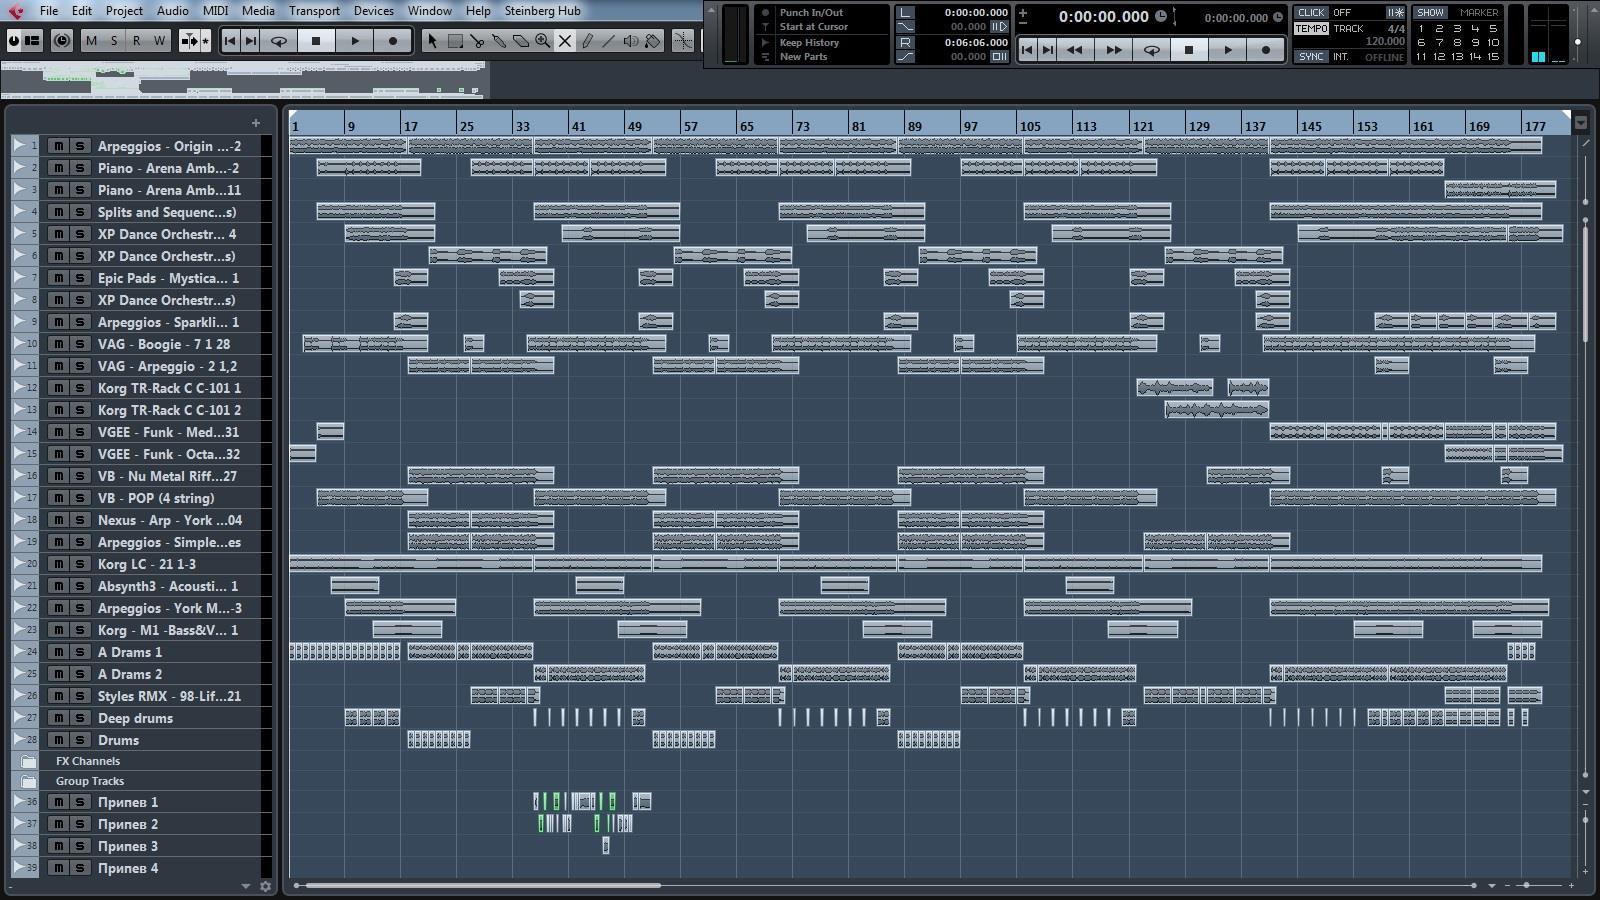This screenshot has height=900, width=1600.
Task: Click the Mute X tool in toolbar
Action: (565, 41)
